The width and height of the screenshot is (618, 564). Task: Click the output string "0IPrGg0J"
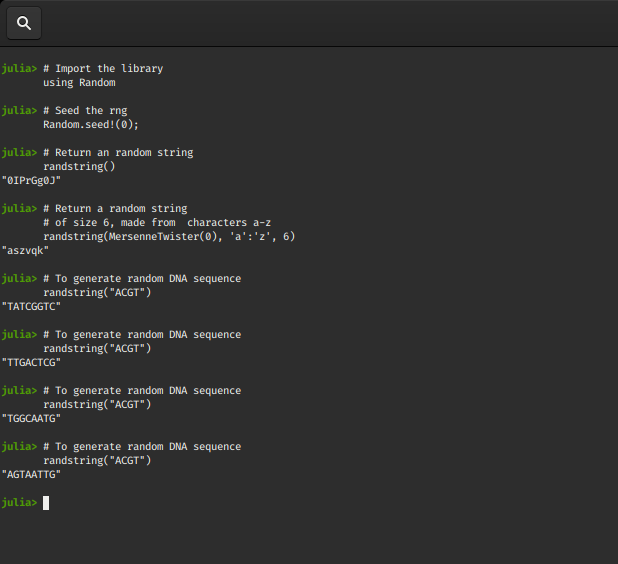(x=32, y=181)
